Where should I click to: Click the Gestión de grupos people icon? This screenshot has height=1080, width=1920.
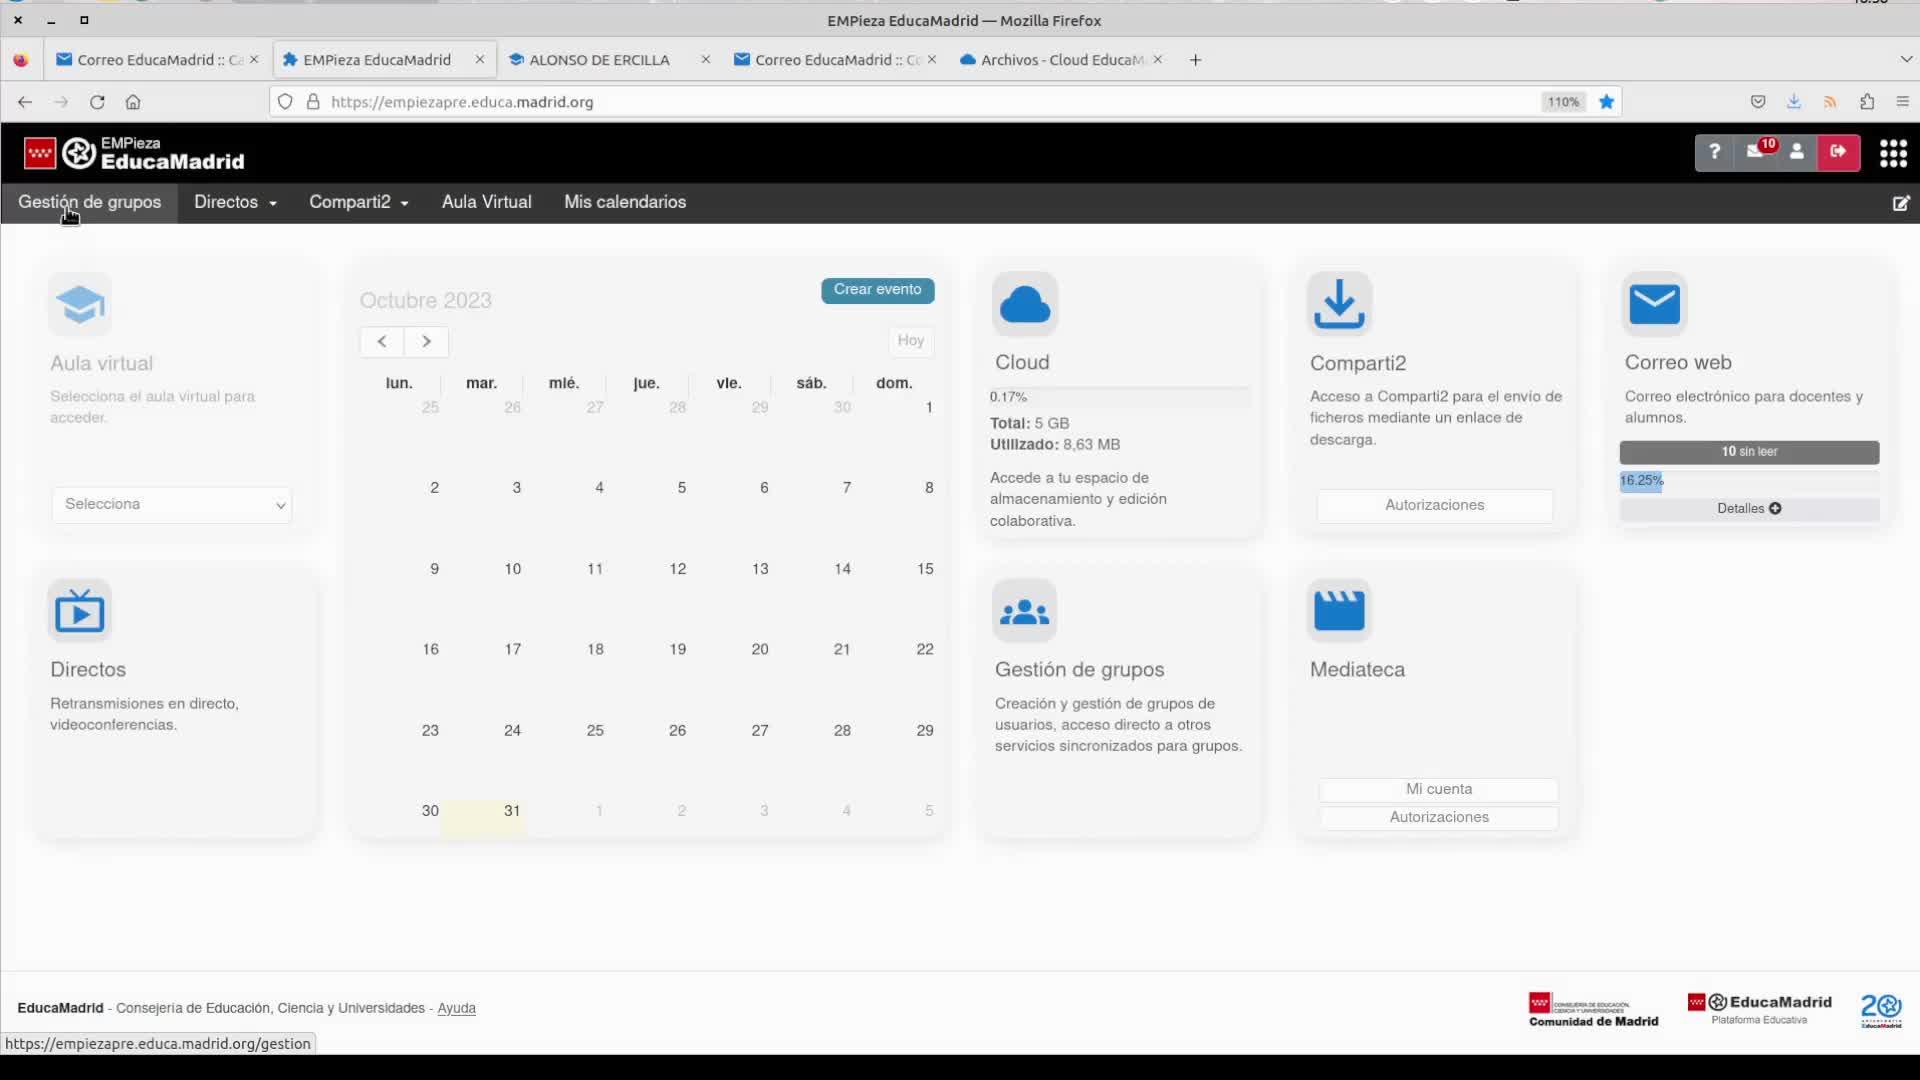click(1024, 611)
